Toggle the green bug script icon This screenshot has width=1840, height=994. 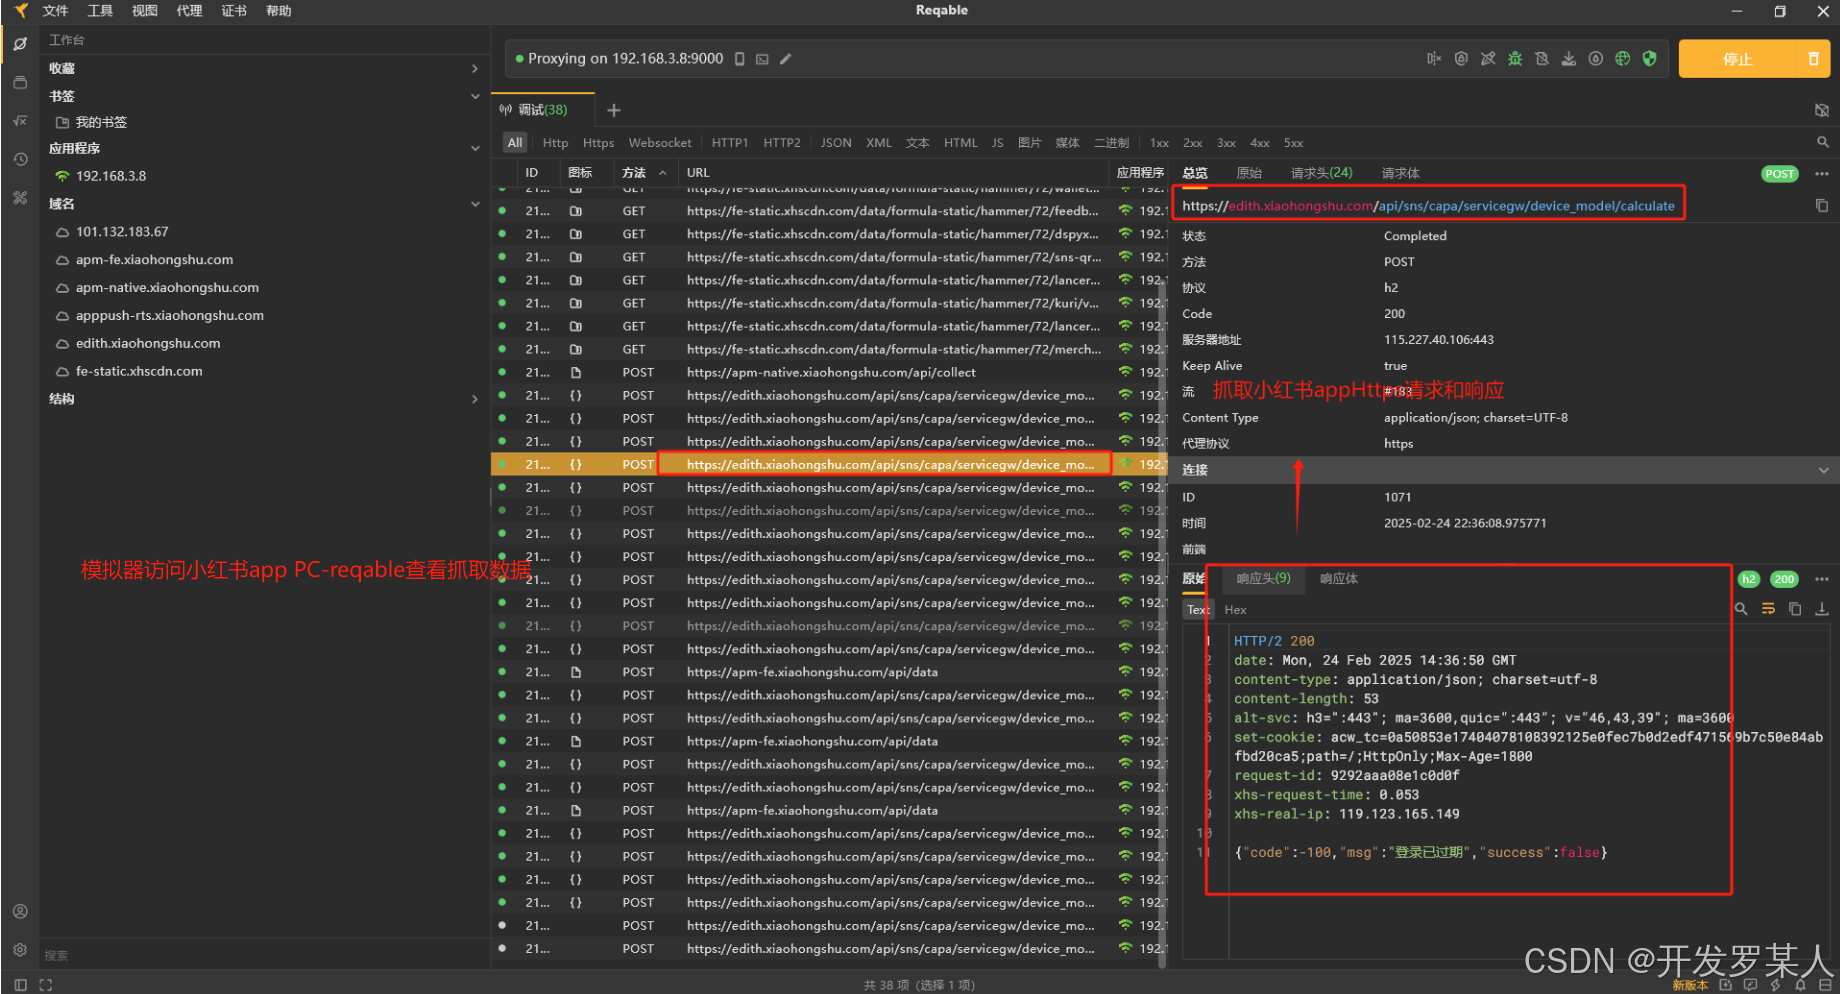coord(1515,59)
